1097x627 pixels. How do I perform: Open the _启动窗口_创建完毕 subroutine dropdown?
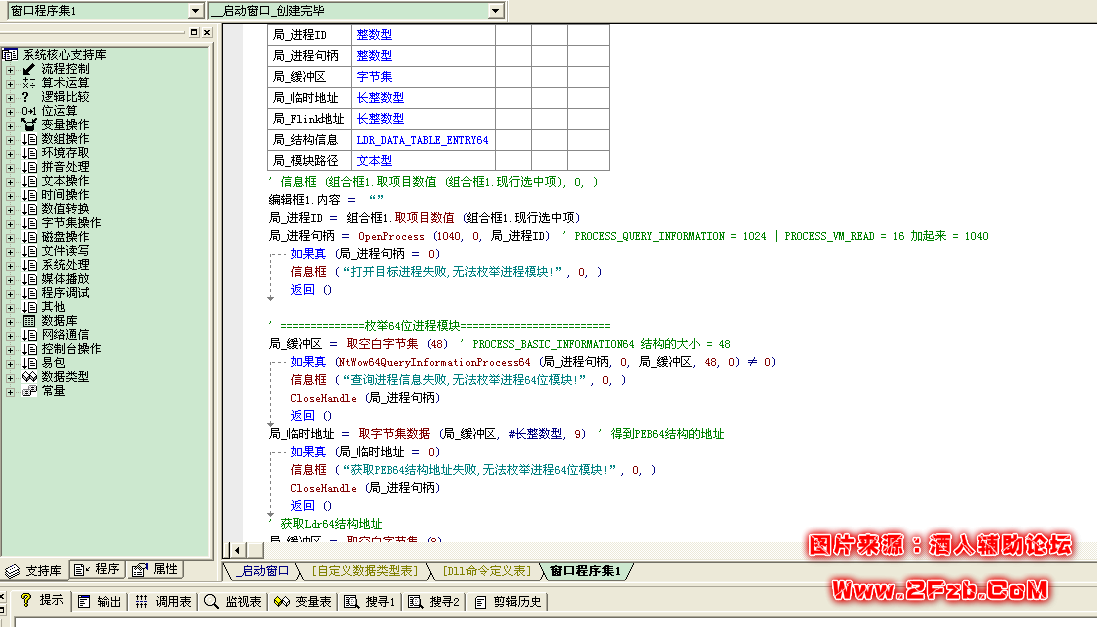[x=495, y=10]
